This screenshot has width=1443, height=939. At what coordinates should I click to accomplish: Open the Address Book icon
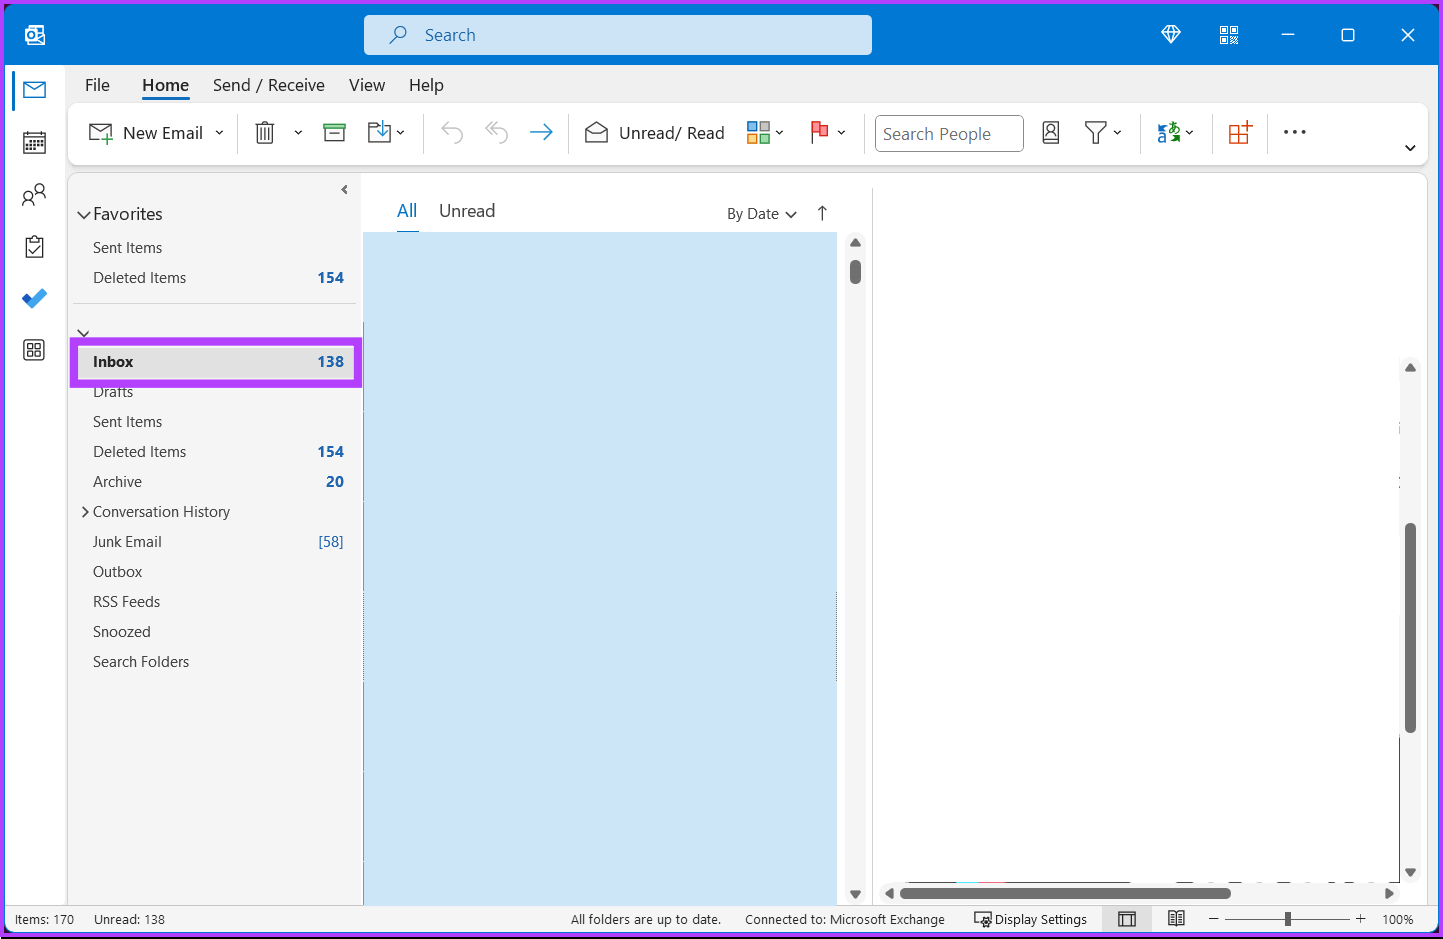1050,132
